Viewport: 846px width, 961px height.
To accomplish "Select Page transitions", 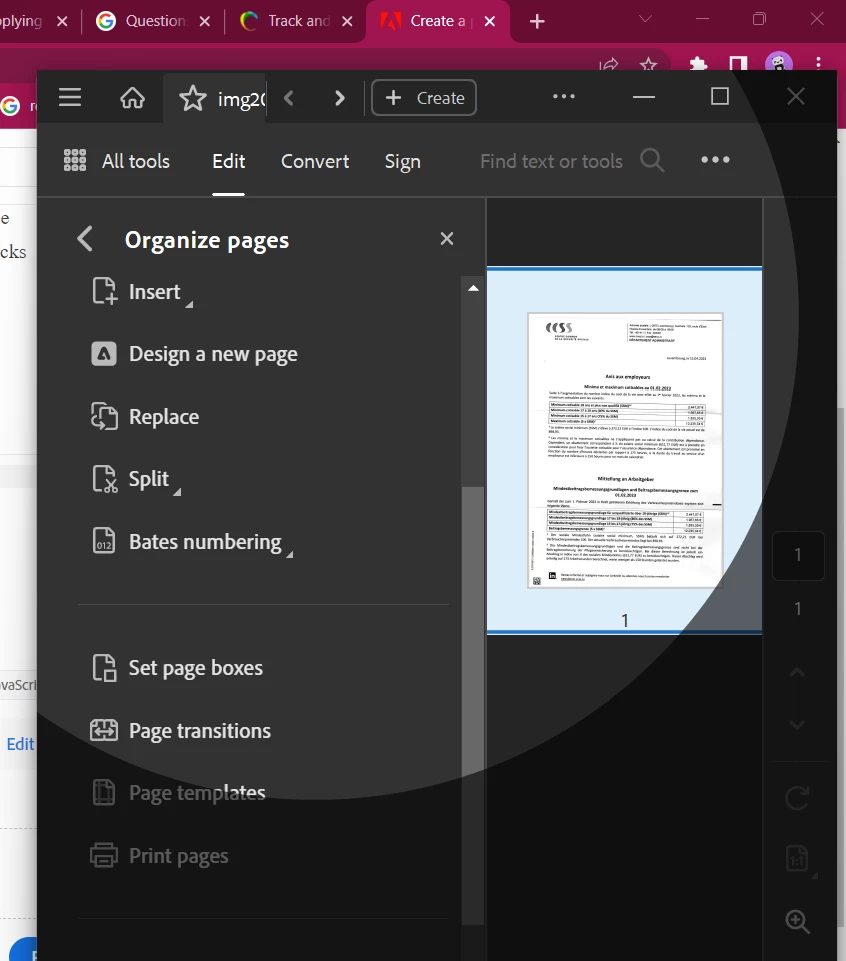I will (200, 731).
